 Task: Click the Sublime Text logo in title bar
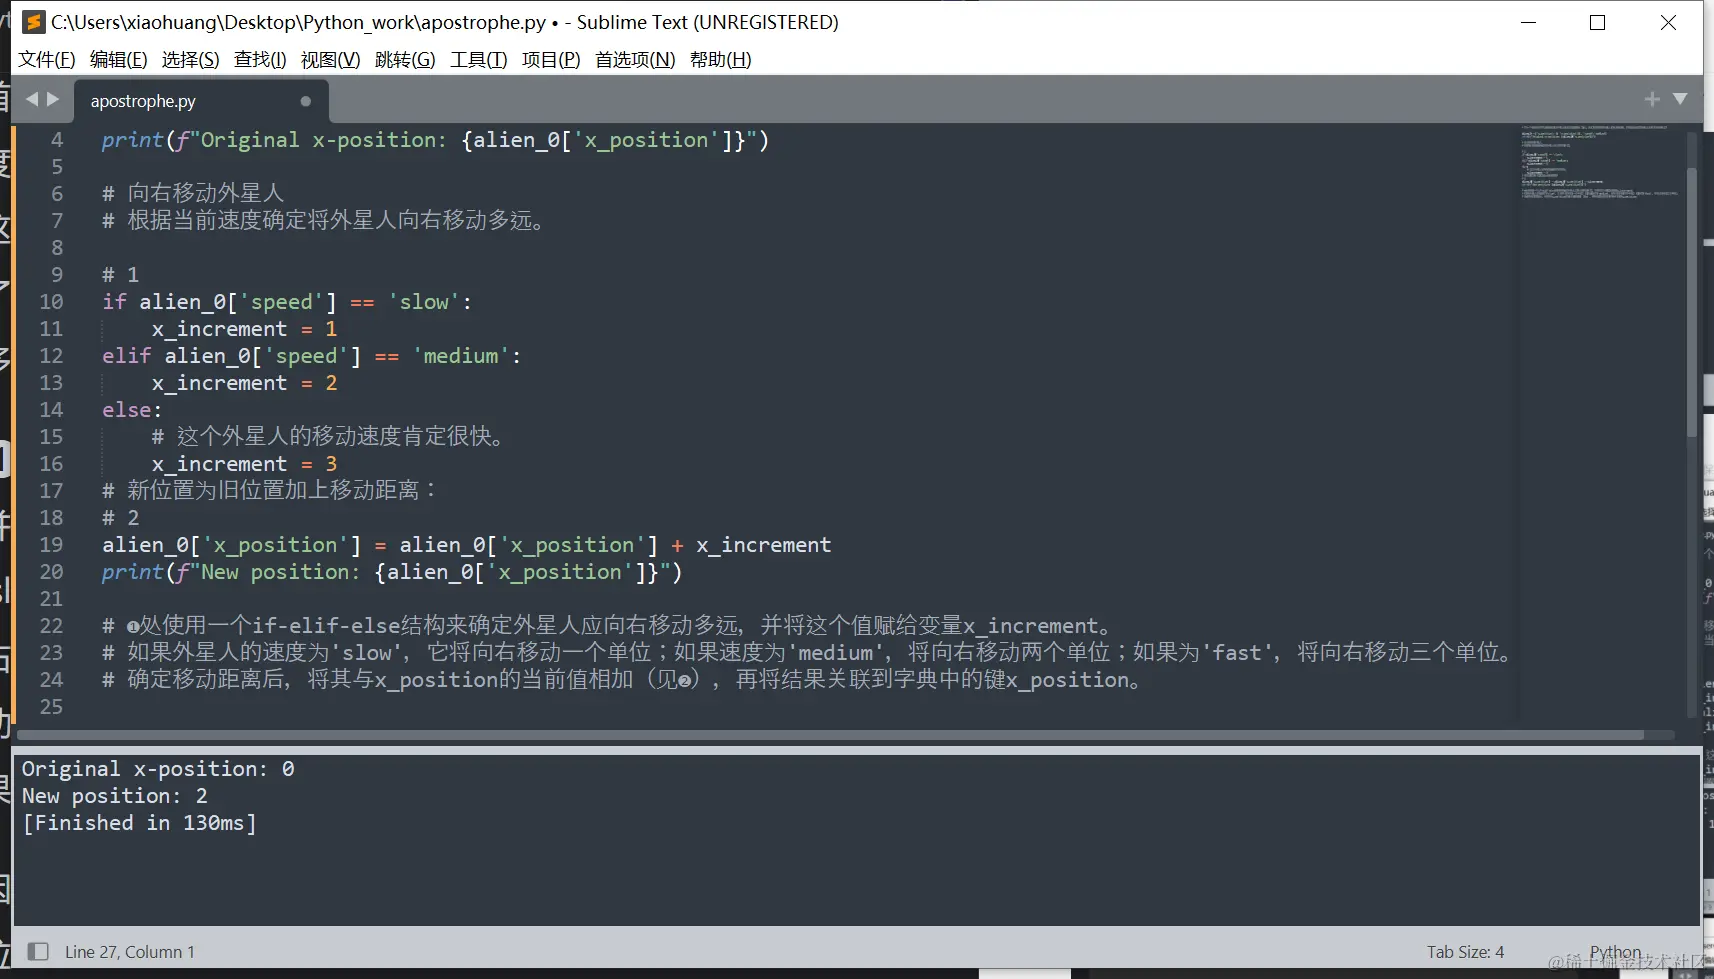33,22
